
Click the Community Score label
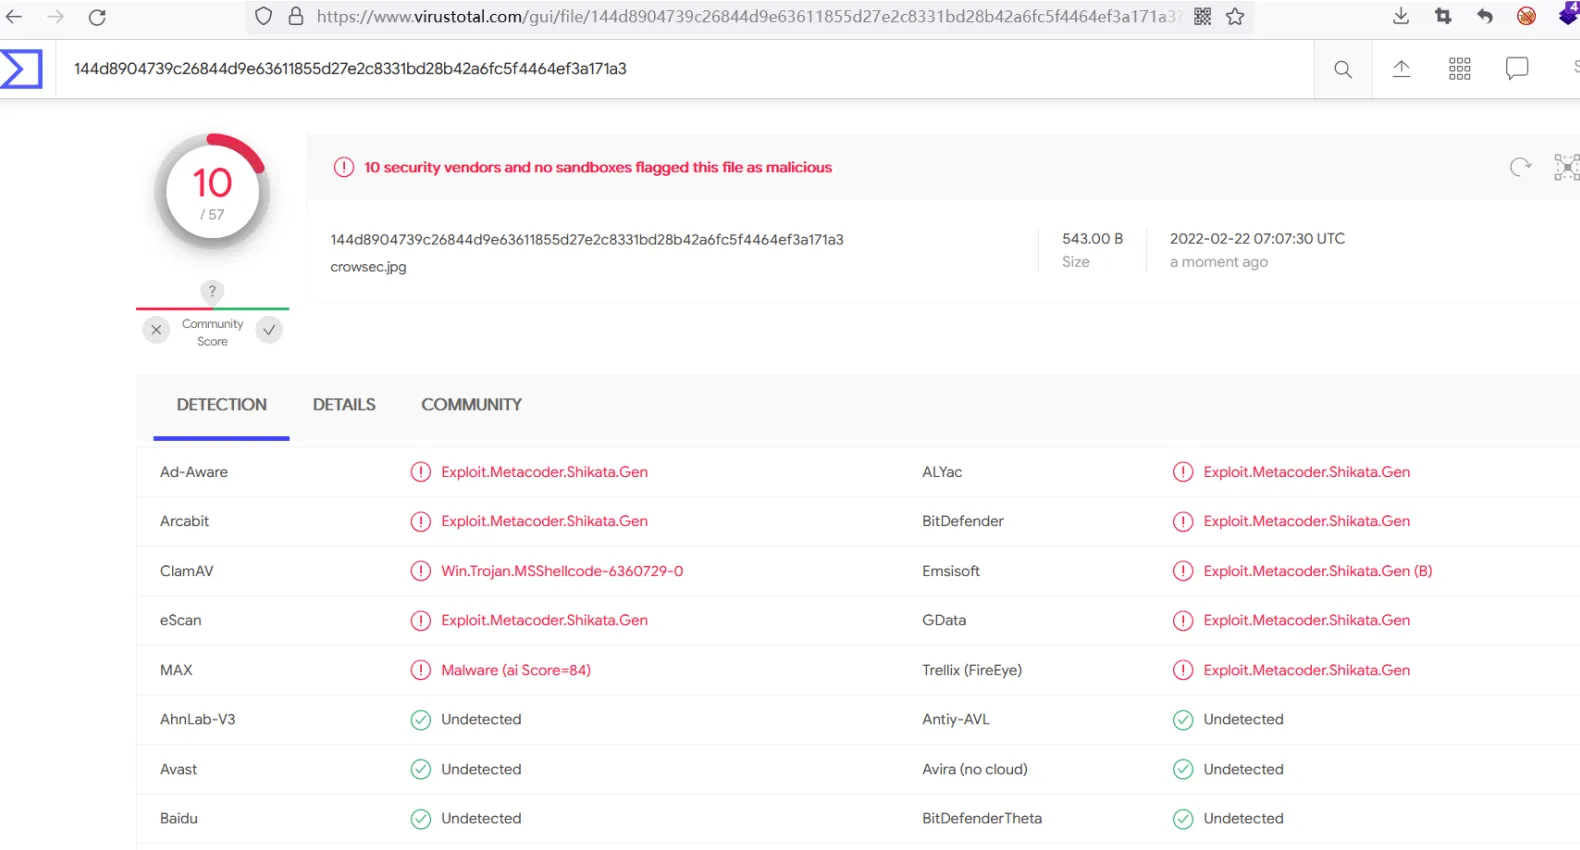tap(212, 333)
